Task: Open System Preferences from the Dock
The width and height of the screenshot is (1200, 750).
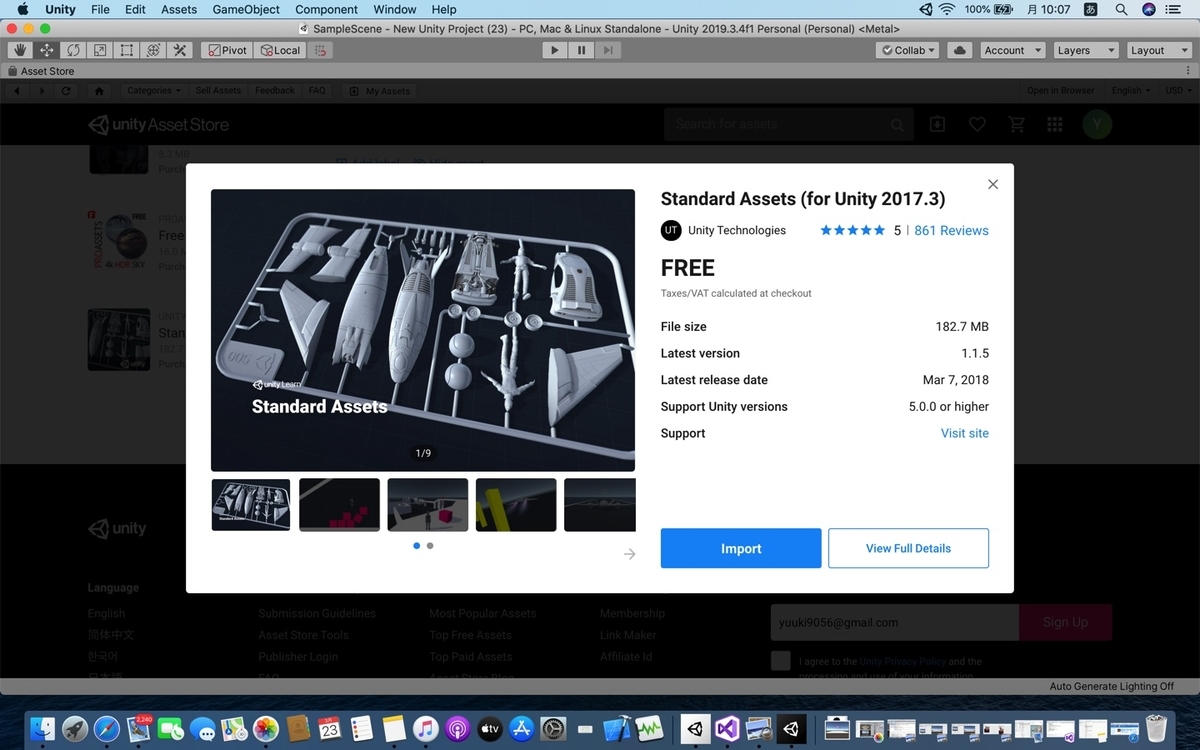Action: point(553,728)
